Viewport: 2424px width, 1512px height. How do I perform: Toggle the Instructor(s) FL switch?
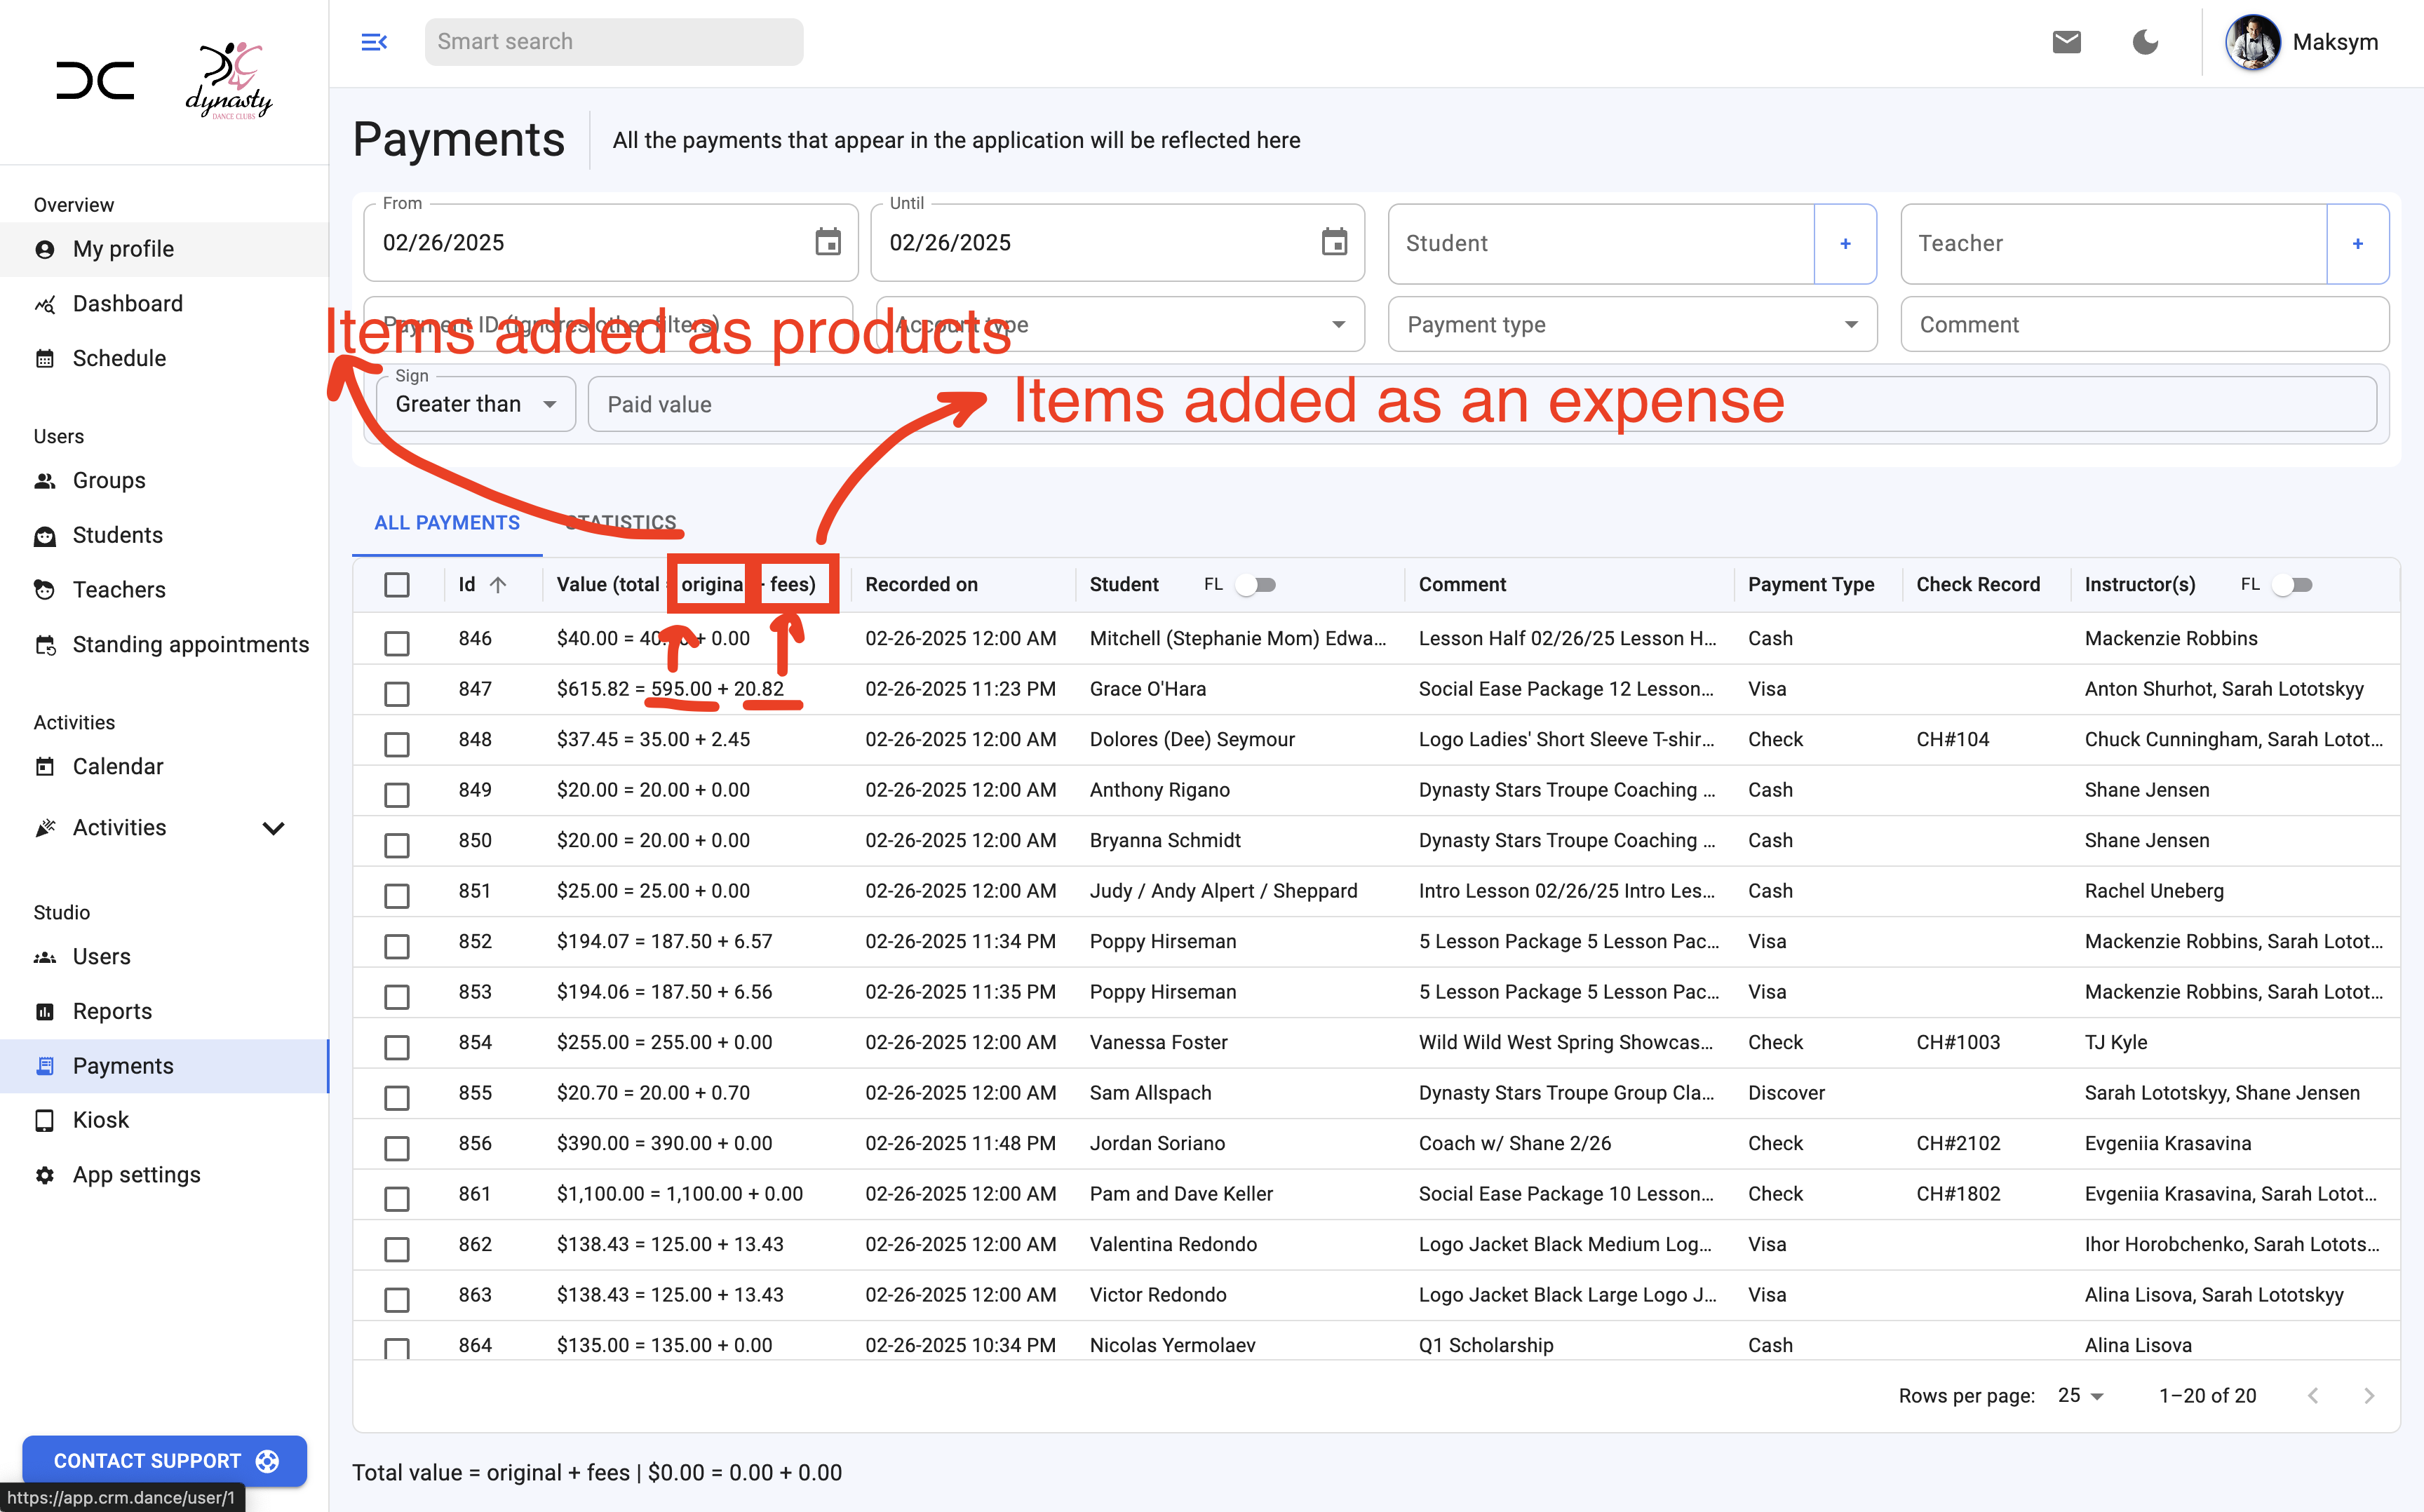[2293, 585]
